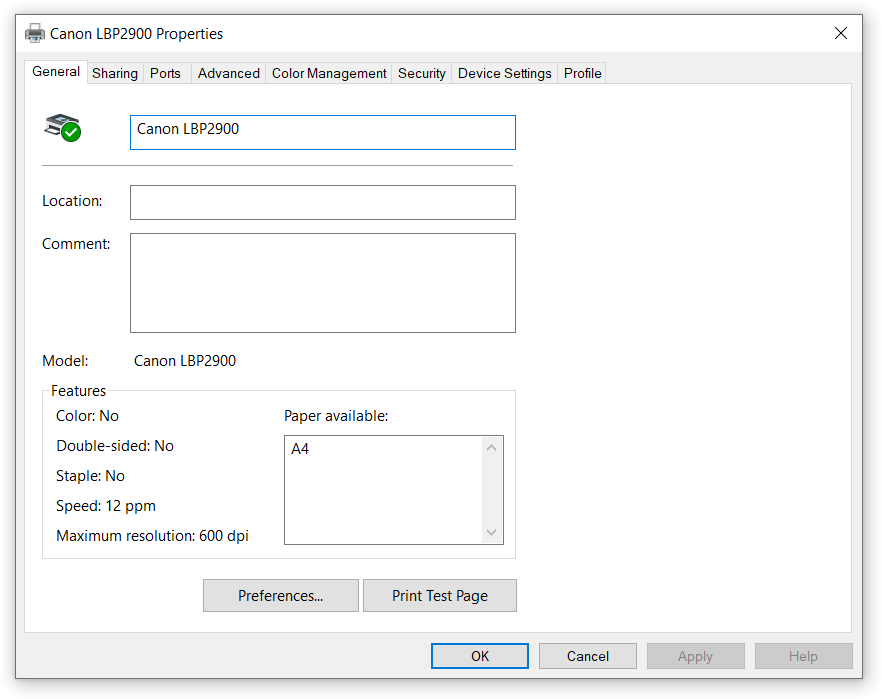
Task: Switch to the Sharing tab
Action: (115, 73)
